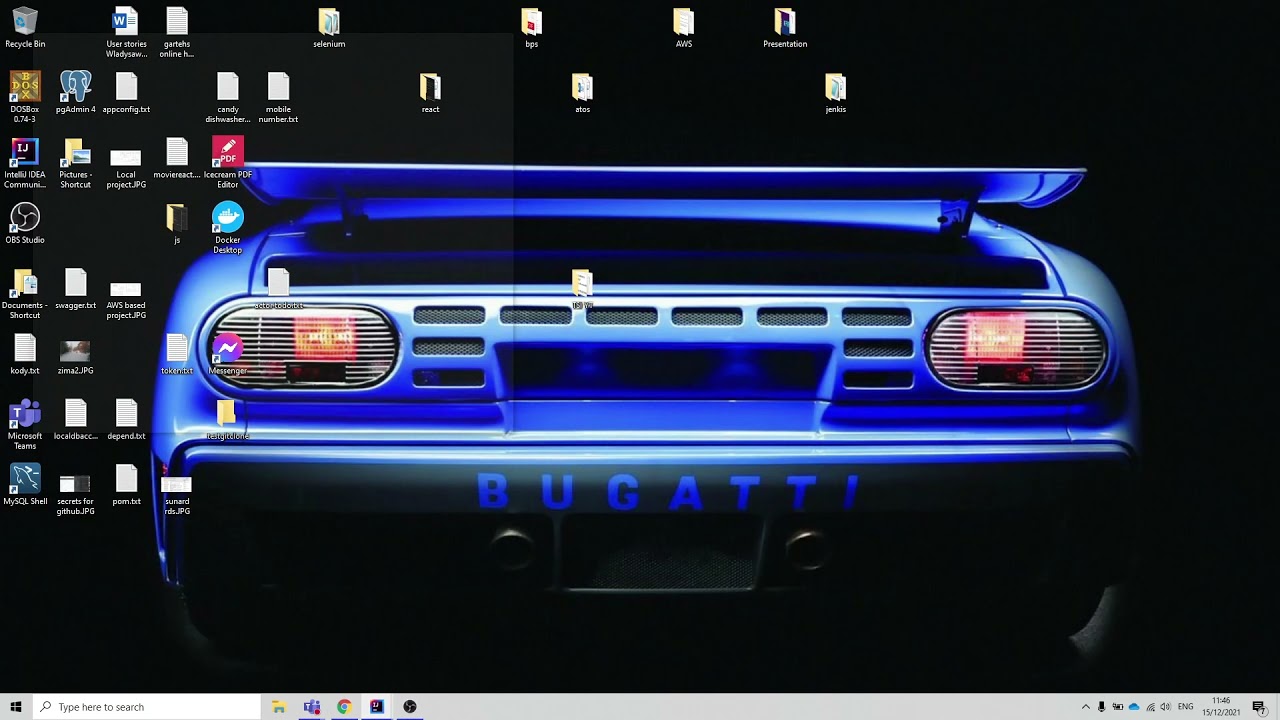Select the swagger.txt file
The width and height of the screenshot is (1280, 720).
tap(76, 289)
